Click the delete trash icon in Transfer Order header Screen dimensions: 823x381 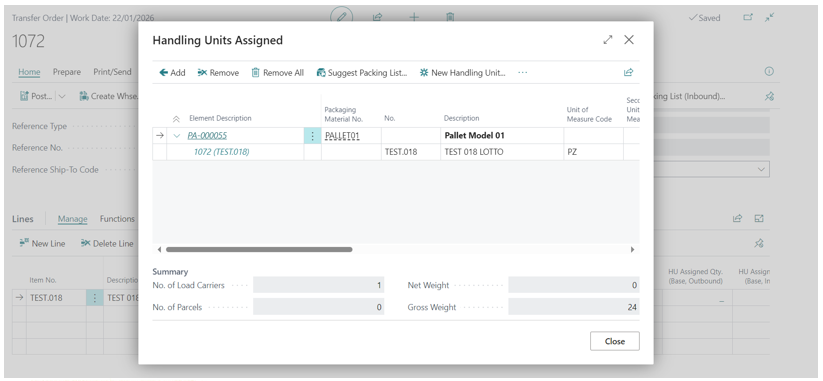(450, 17)
